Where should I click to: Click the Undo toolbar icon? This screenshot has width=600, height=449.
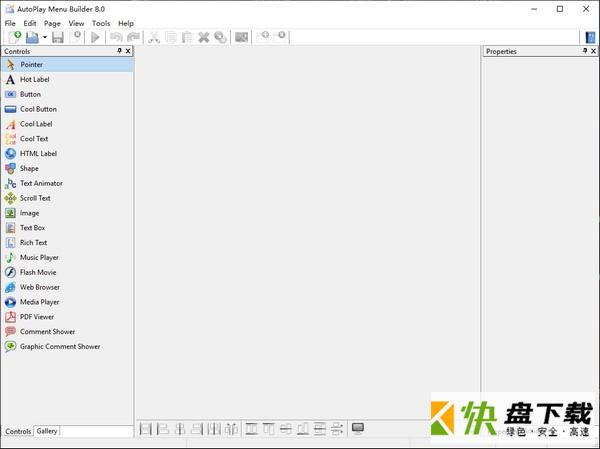coord(116,37)
